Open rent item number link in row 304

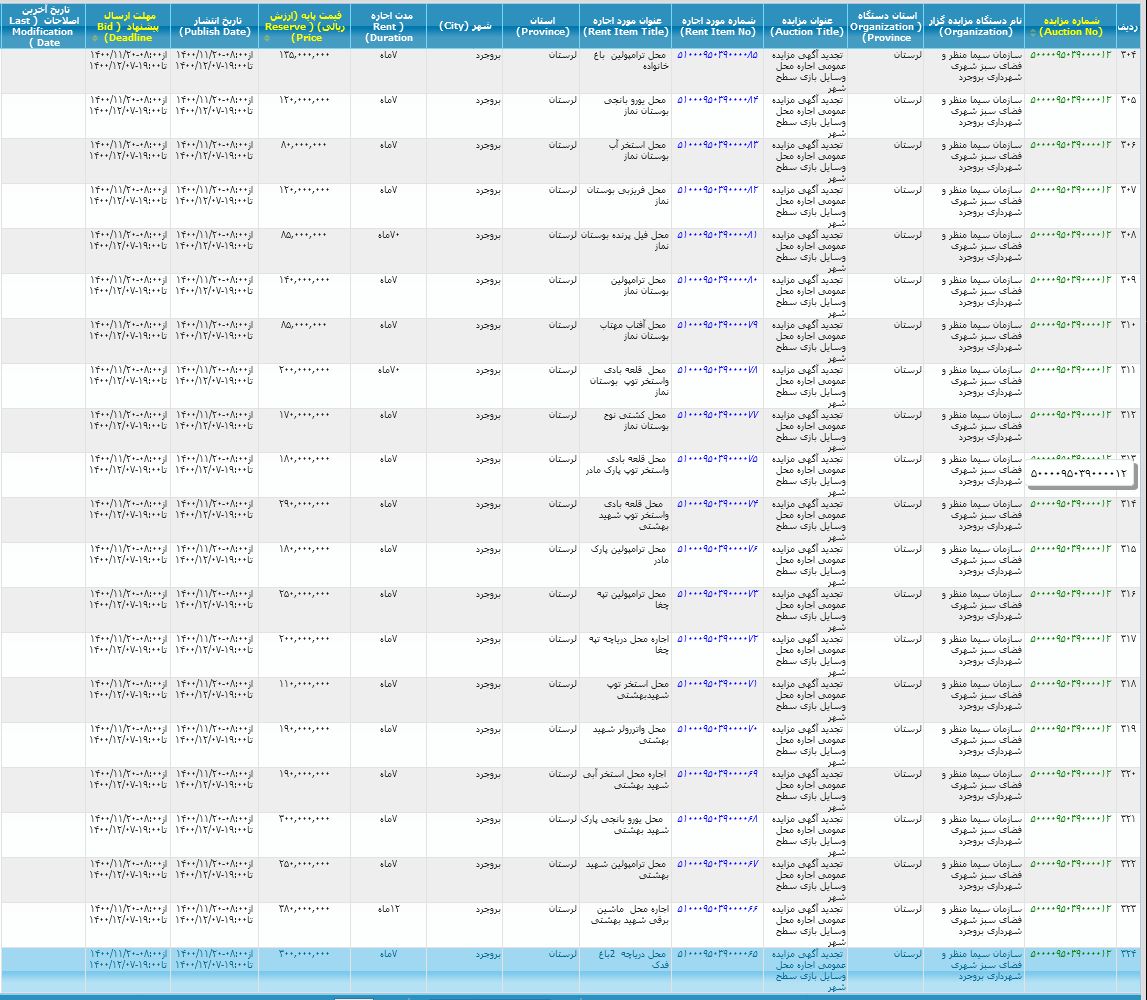[718, 55]
